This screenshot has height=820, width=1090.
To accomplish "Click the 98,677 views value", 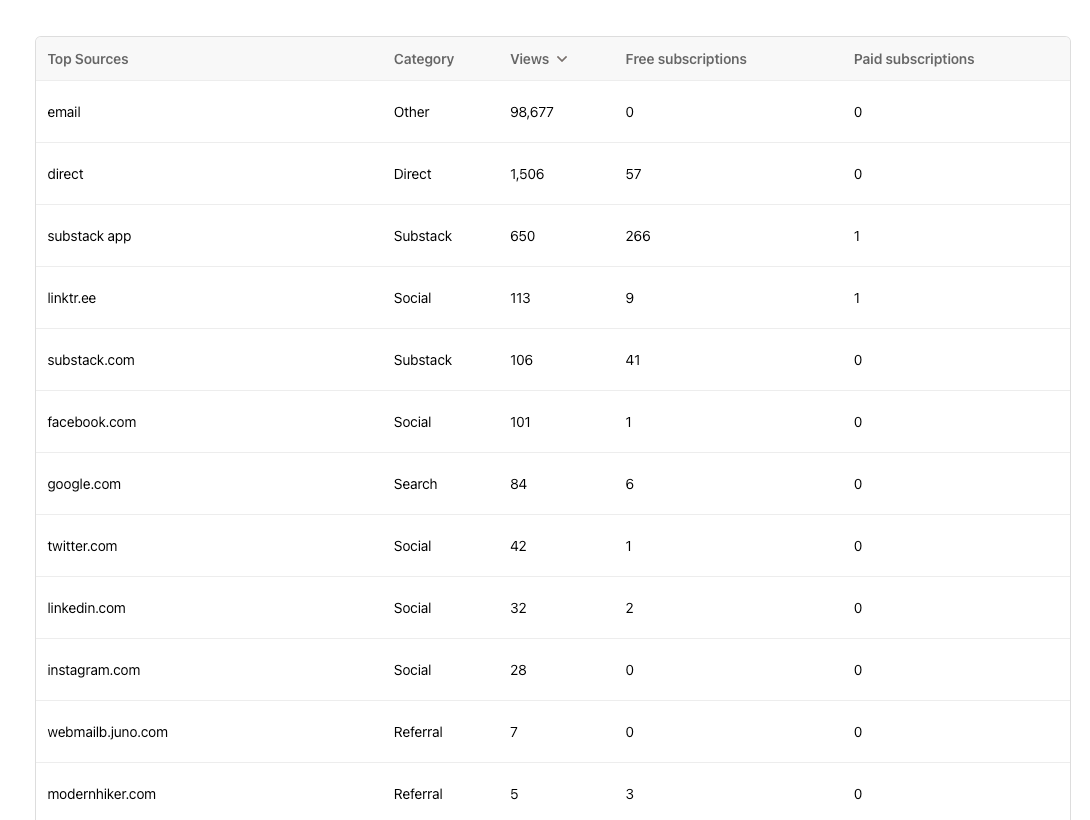I will (532, 112).
